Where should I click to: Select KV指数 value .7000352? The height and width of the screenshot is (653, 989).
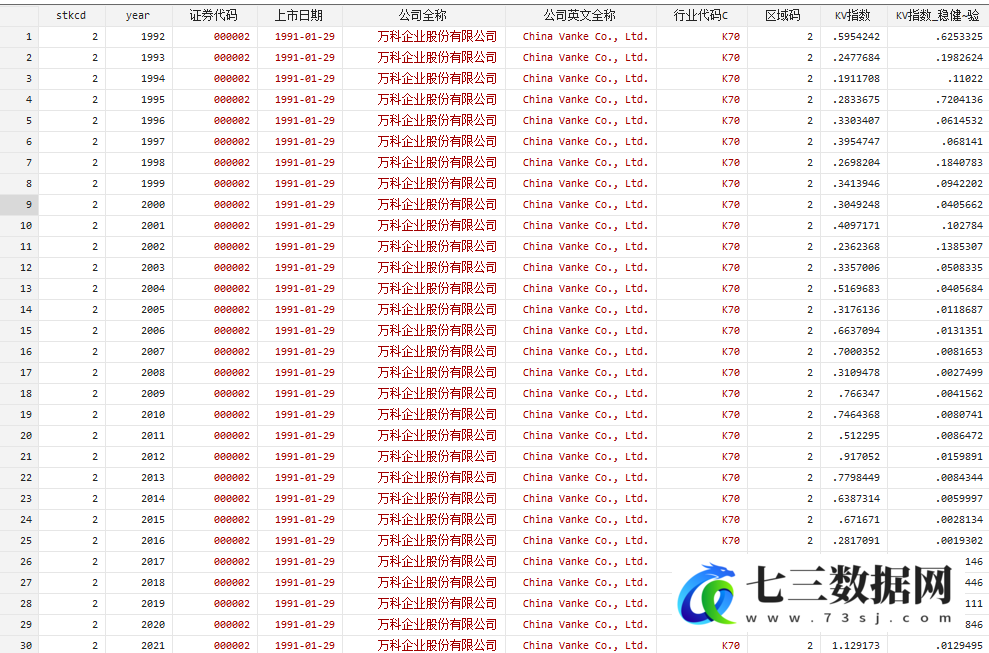pyautogui.click(x=856, y=351)
